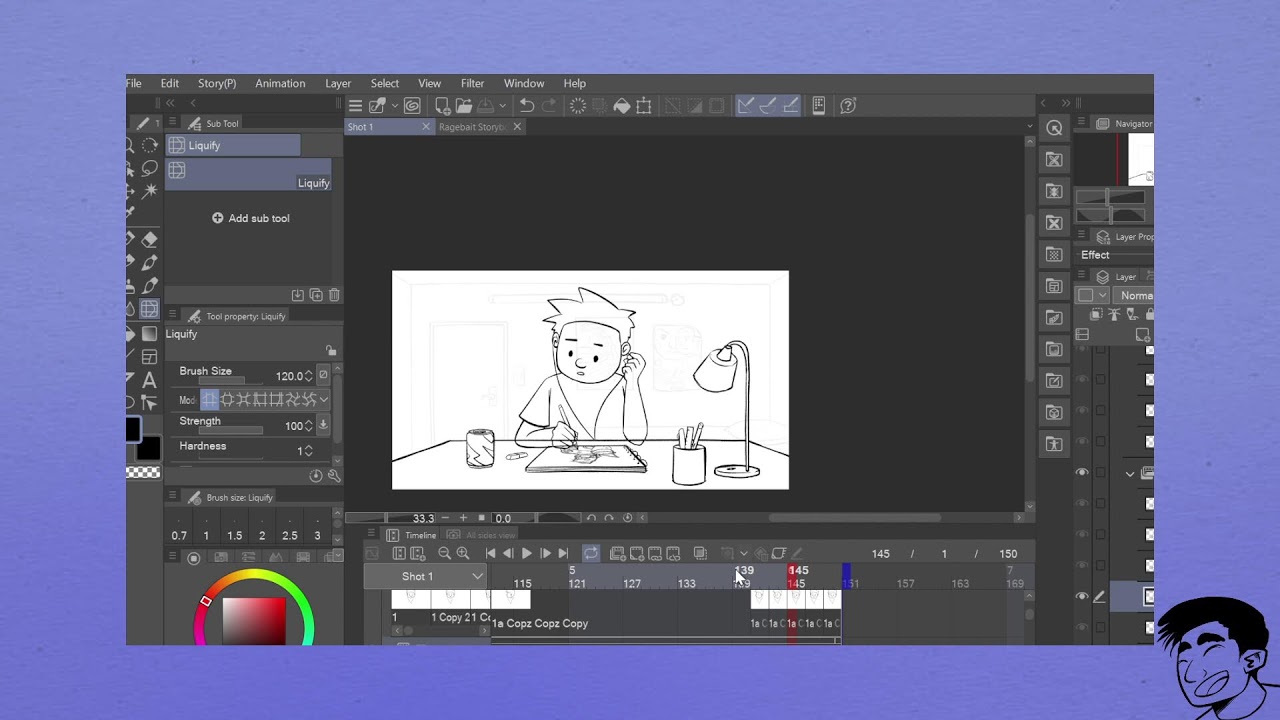This screenshot has height=720, width=1280.
Task: Click the Fill bucket icon in command bar
Action: (x=621, y=105)
